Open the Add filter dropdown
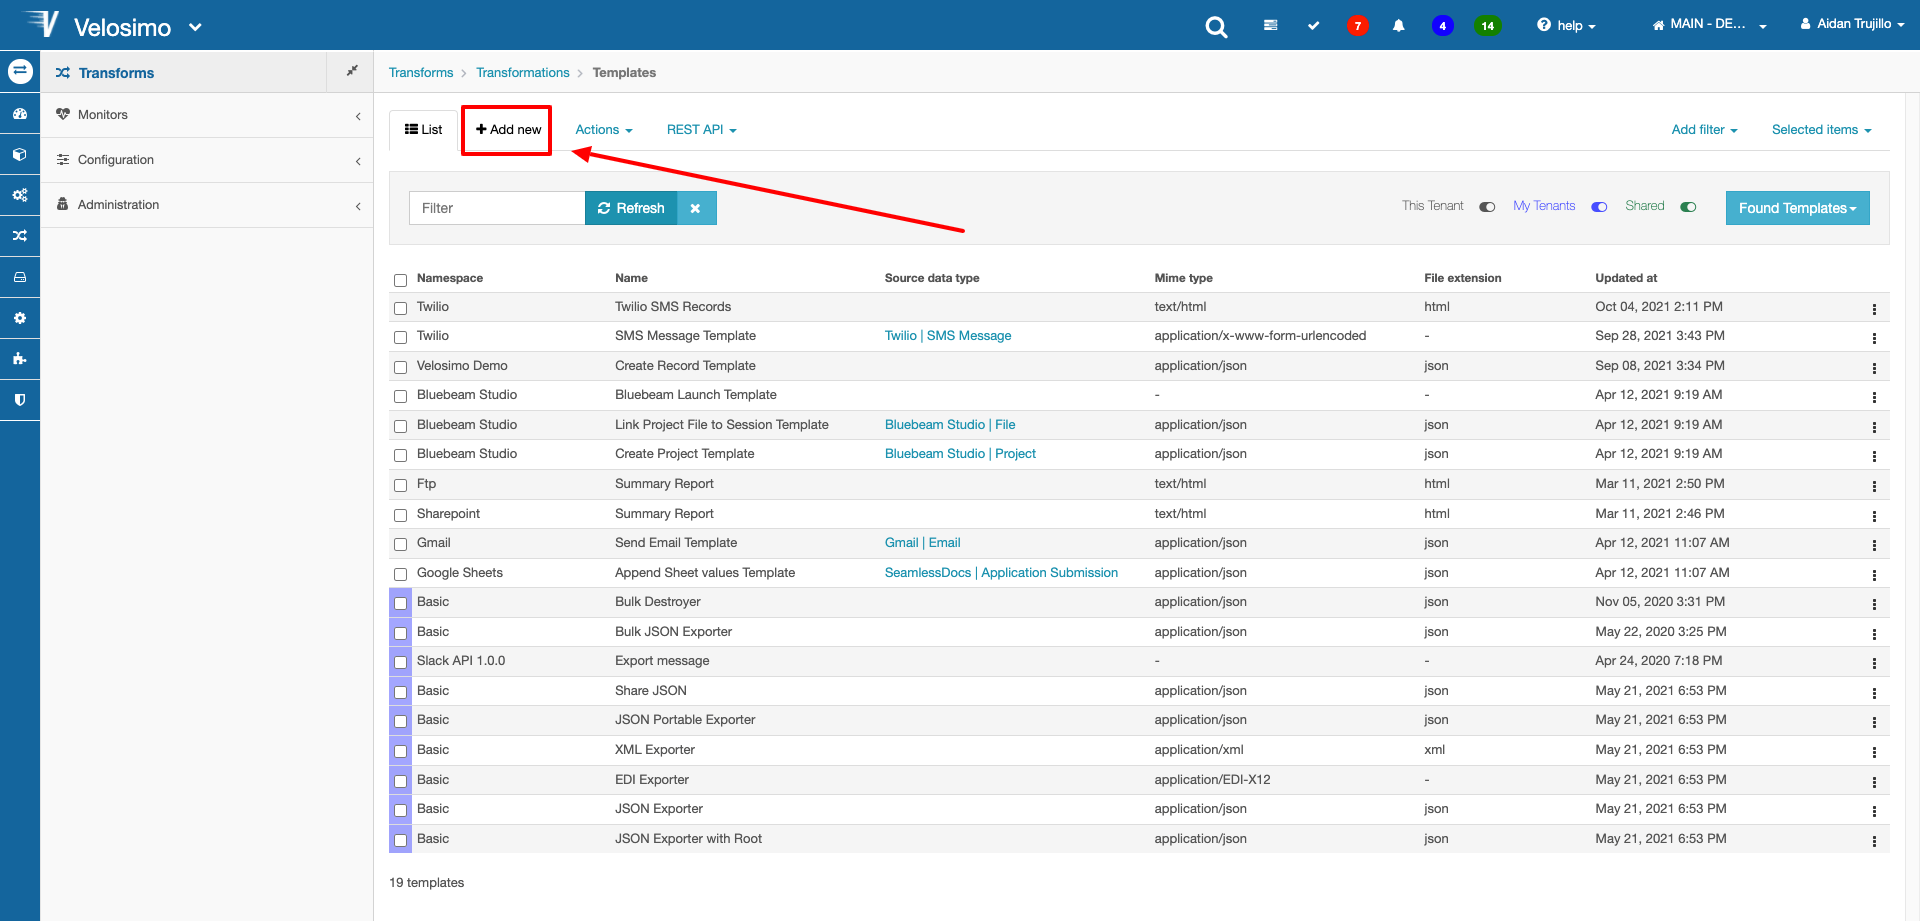The height and width of the screenshot is (921, 1920). click(x=1704, y=130)
